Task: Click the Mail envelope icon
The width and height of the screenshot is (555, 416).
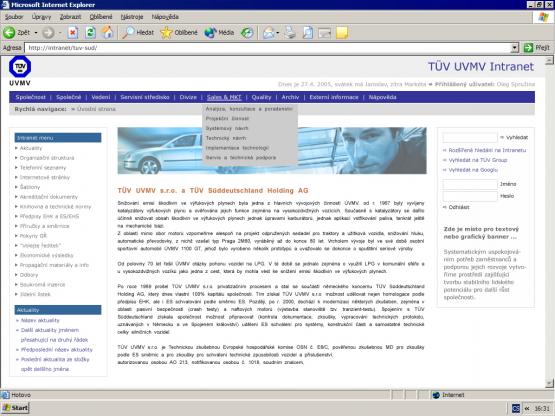Action: coord(269,33)
